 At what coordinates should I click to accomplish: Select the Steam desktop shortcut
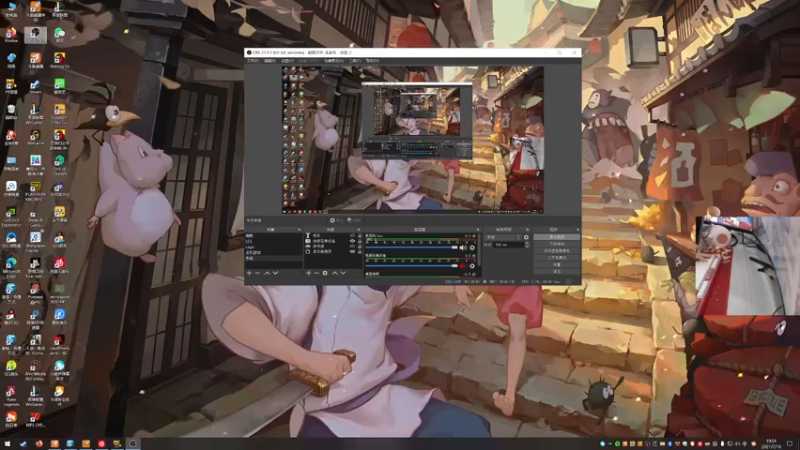(x=35, y=86)
